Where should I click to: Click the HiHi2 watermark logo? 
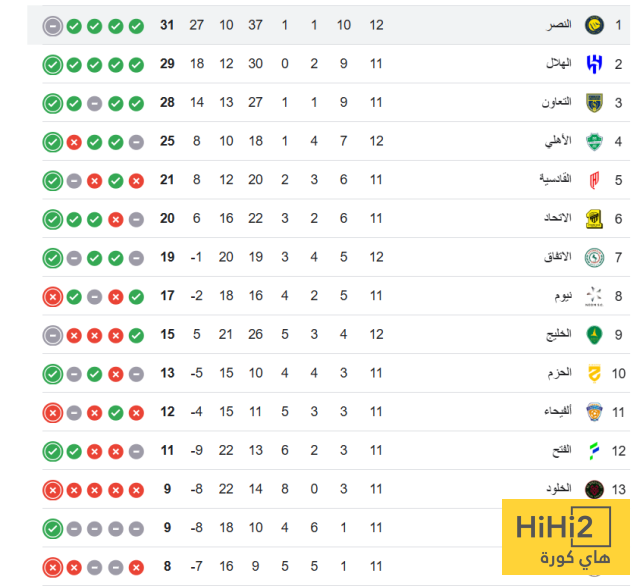click(x=565, y=538)
